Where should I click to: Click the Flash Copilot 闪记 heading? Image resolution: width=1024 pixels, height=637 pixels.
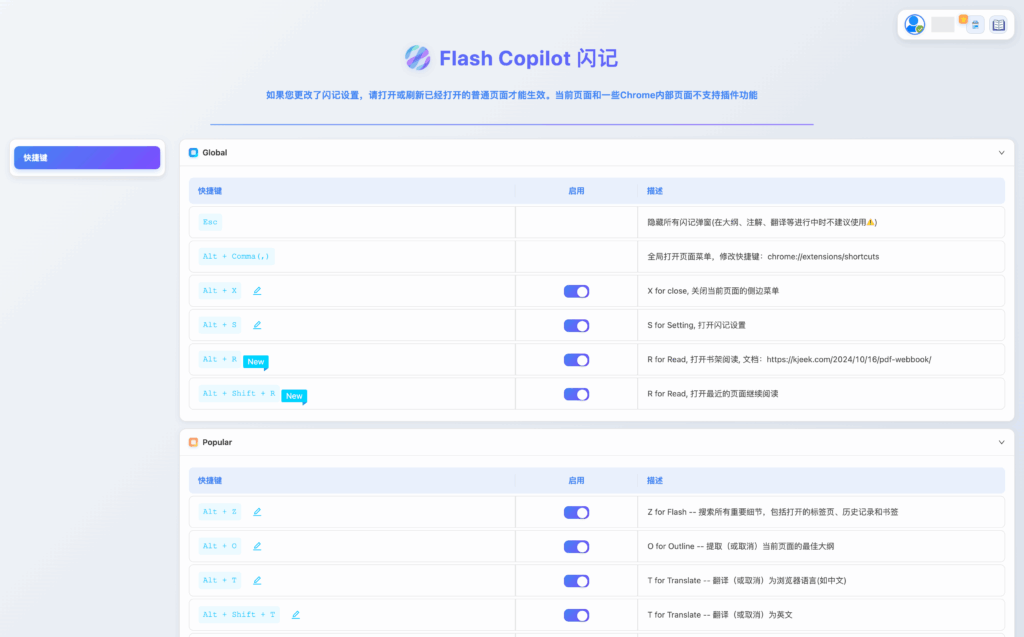pos(528,58)
